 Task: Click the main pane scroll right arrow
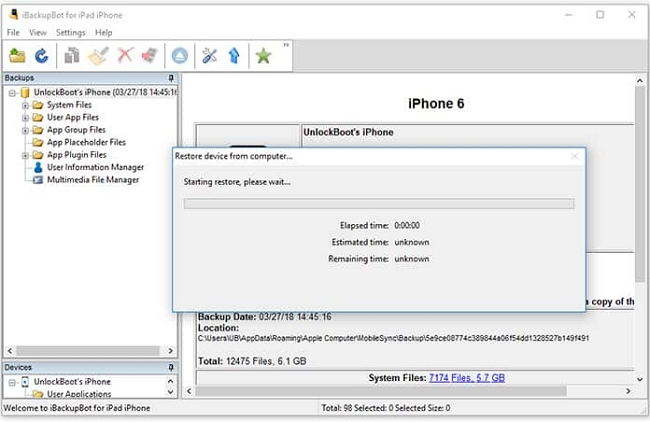pyautogui.click(x=628, y=391)
